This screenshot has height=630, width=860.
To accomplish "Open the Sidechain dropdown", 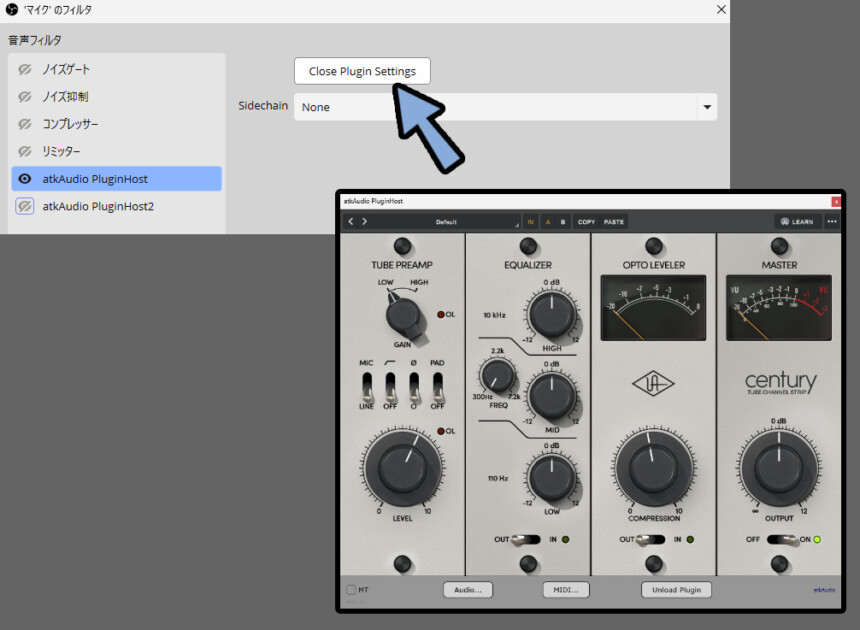I will [x=505, y=107].
